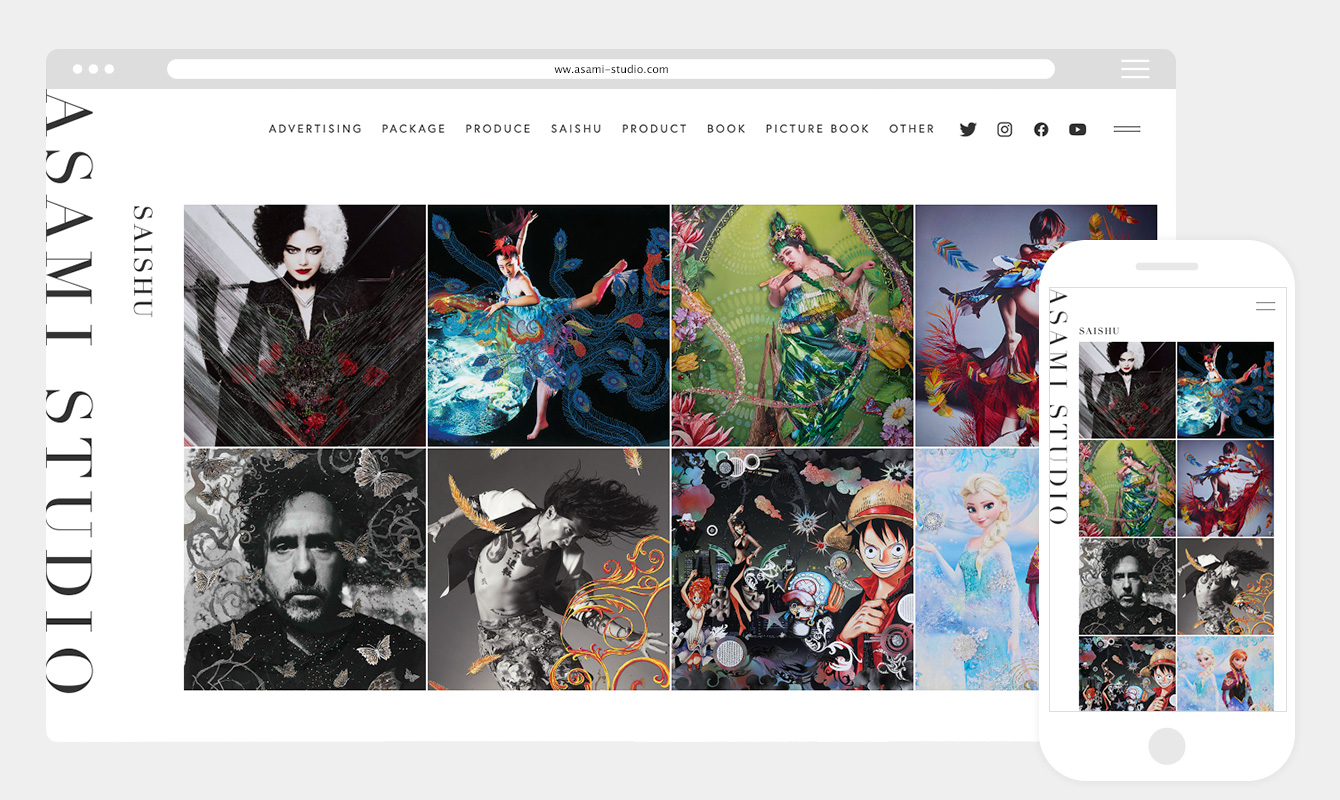1340x800 pixels.
Task: Tap phone thumbnail of ice princesses
Action: tap(1225, 674)
